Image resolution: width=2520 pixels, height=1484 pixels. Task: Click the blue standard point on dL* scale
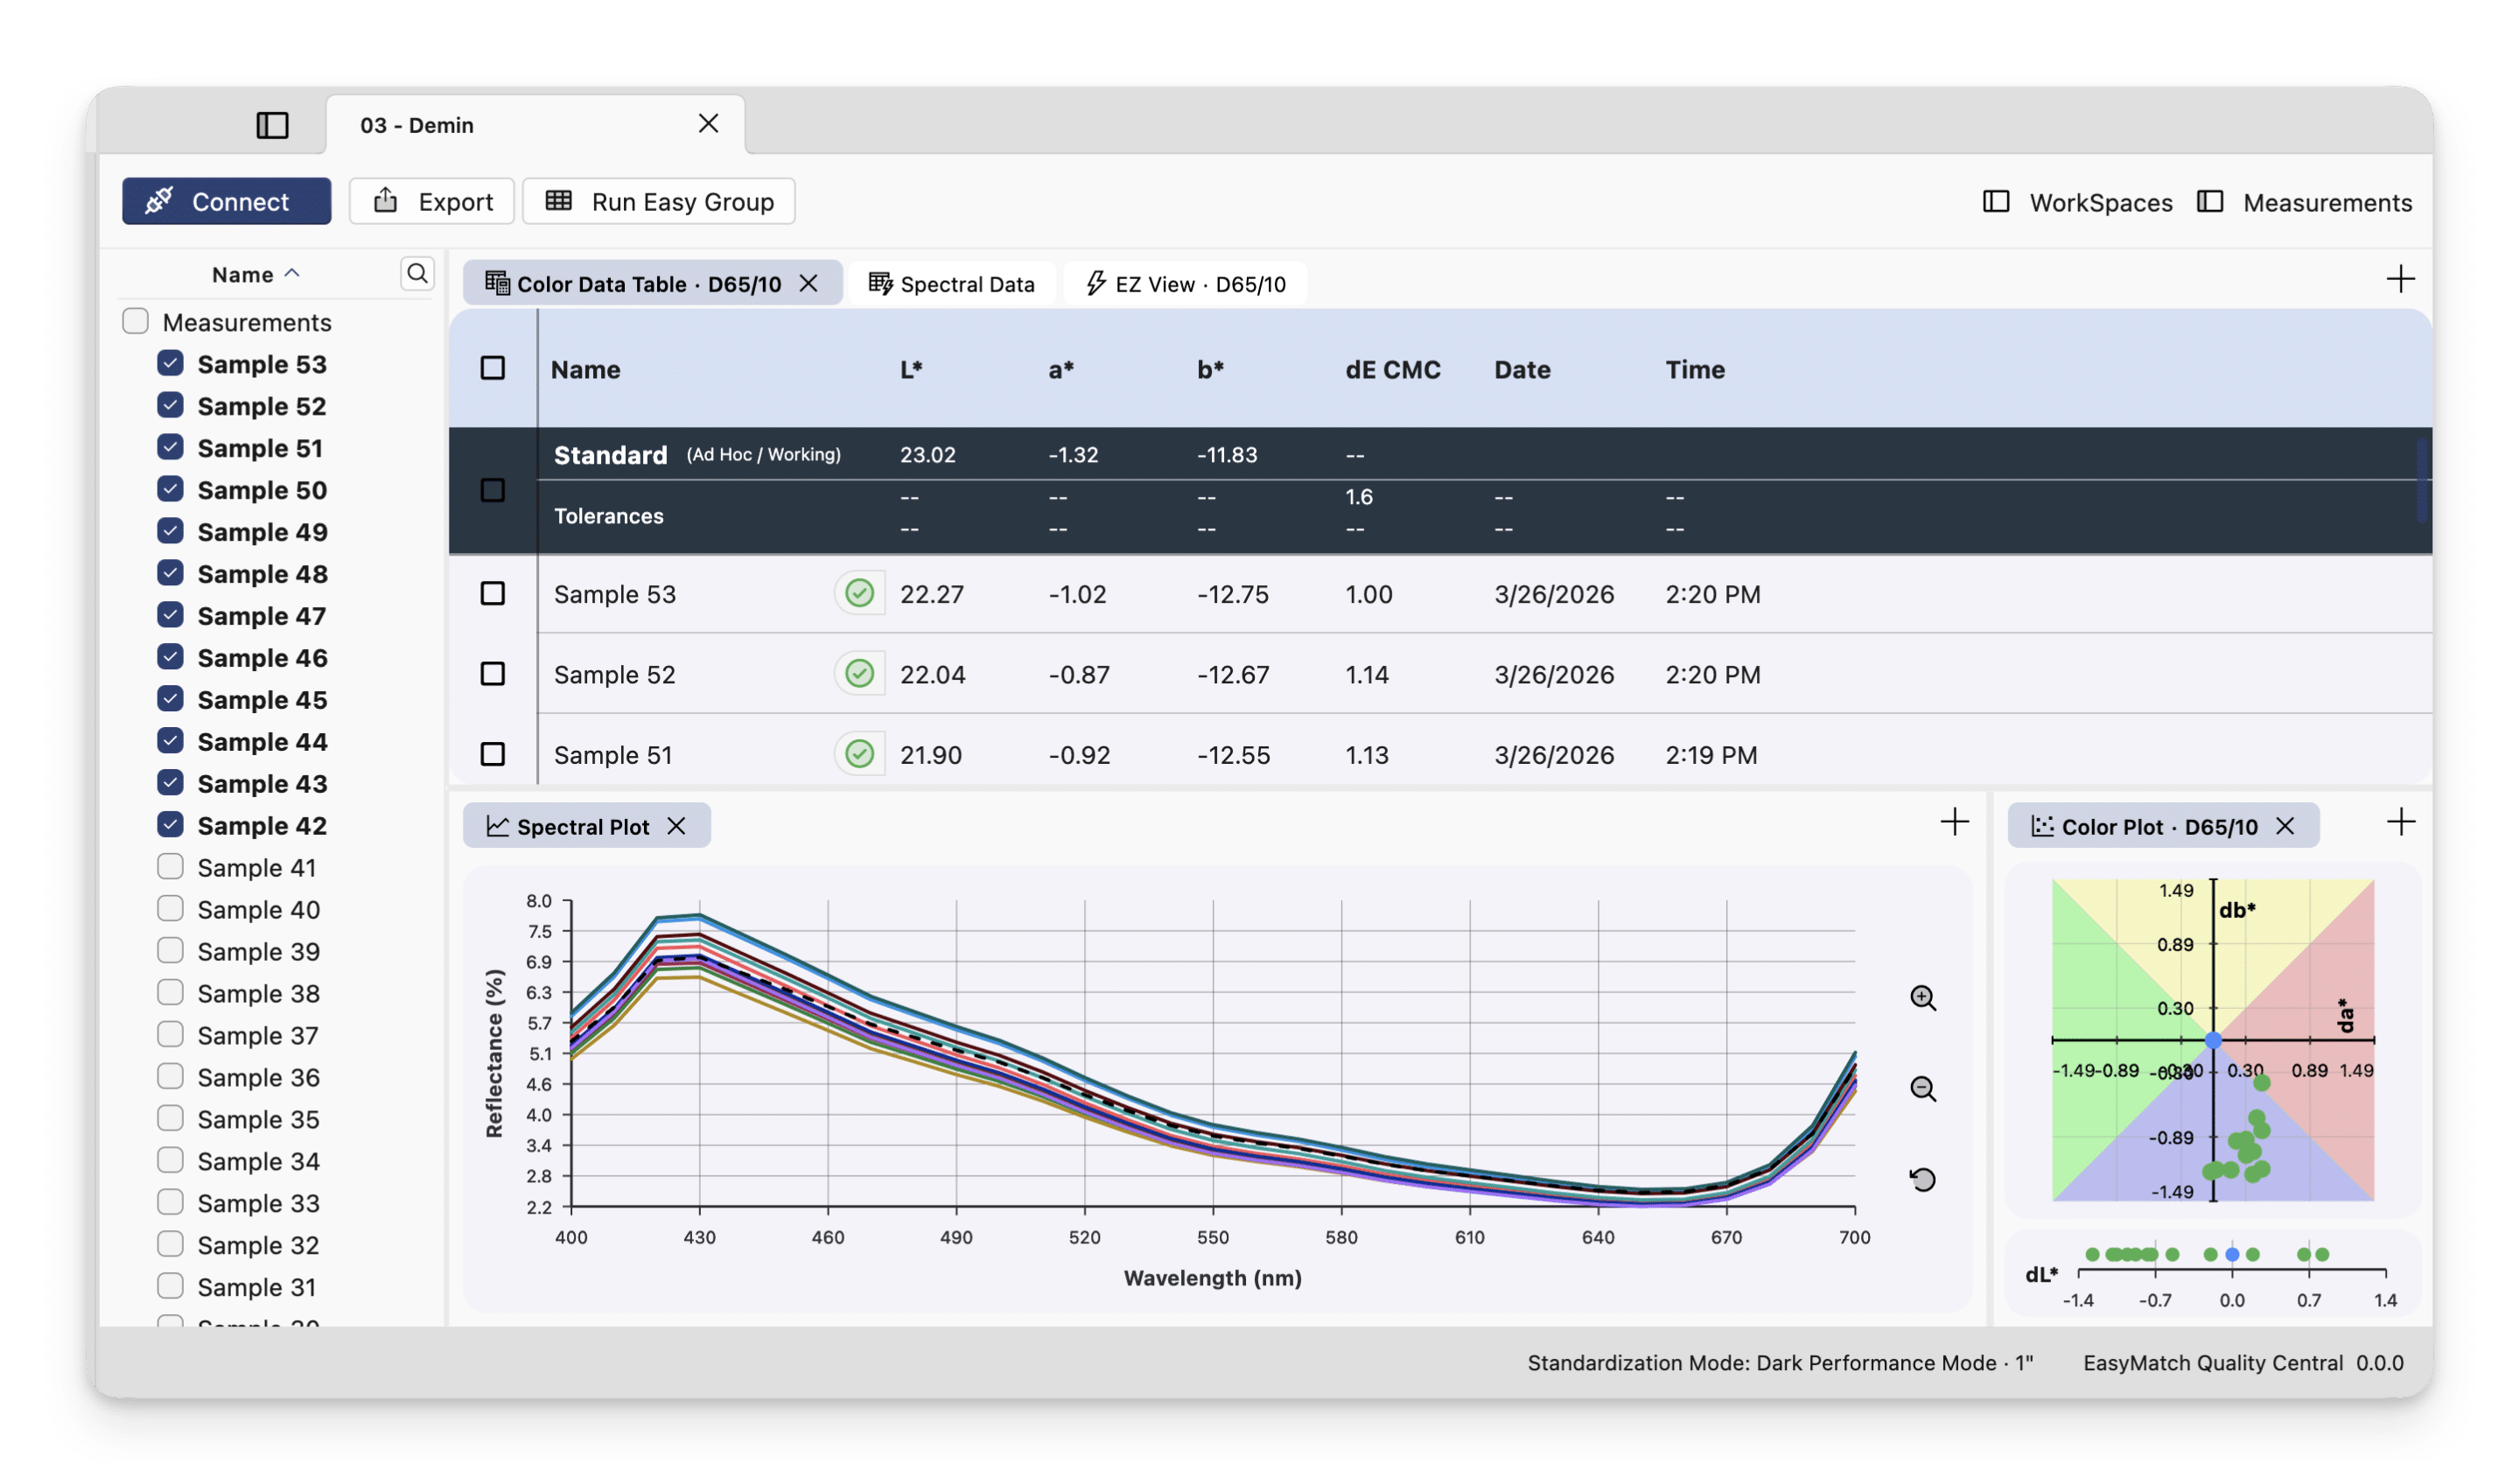coord(2232,1255)
